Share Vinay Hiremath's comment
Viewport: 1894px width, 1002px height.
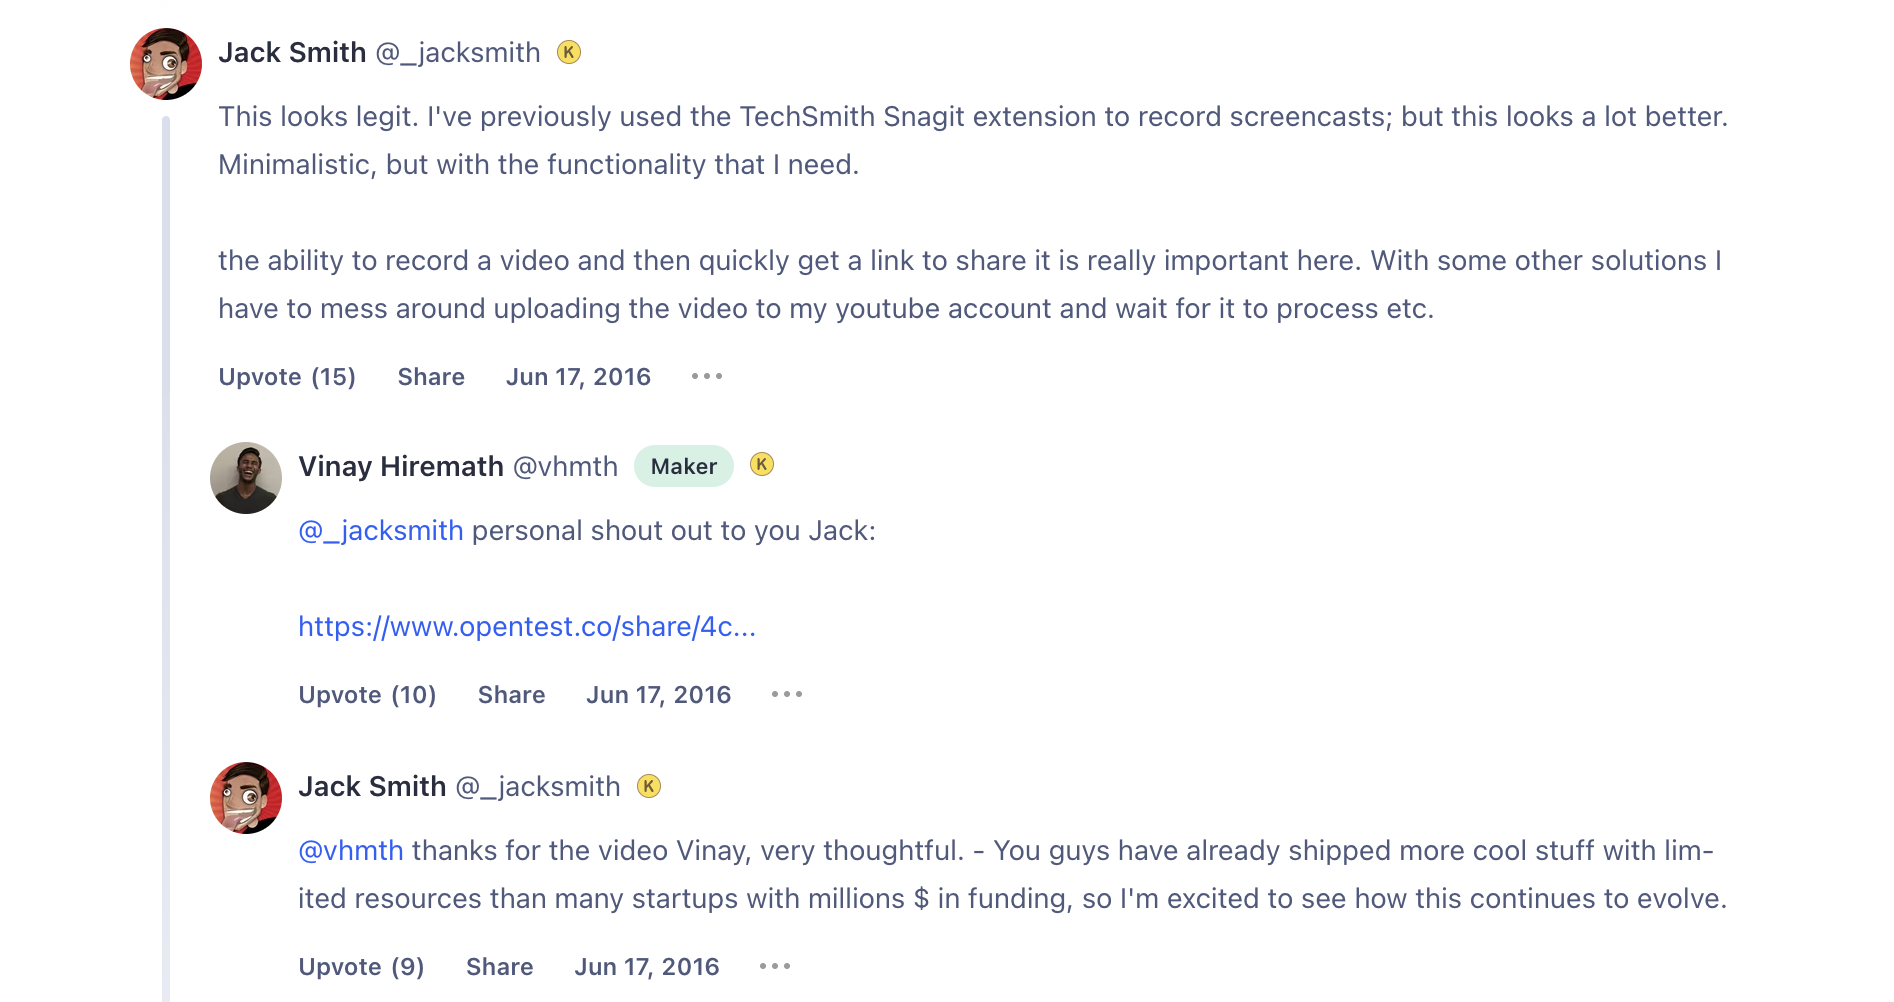pos(511,695)
